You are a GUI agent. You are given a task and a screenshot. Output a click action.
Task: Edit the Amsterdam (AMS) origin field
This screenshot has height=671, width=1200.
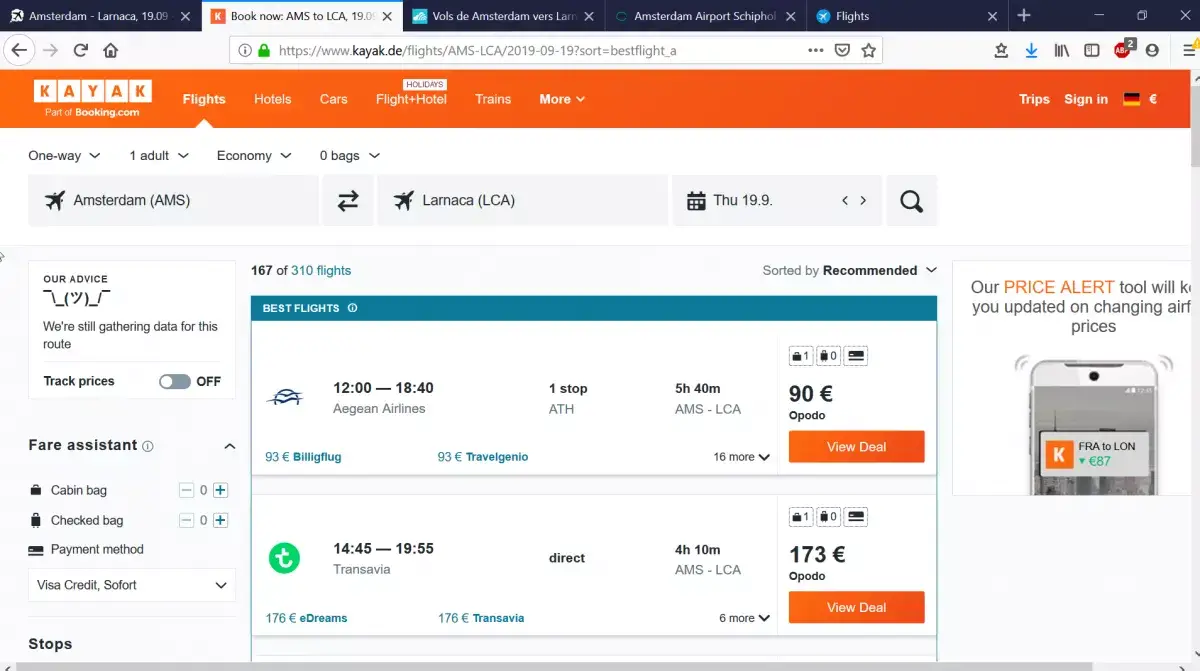click(x=173, y=200)
